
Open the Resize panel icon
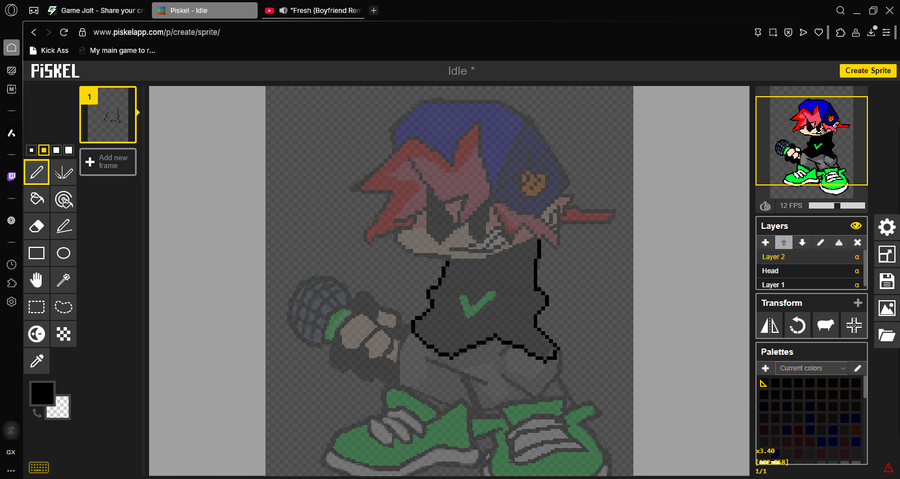click(887, 254)
